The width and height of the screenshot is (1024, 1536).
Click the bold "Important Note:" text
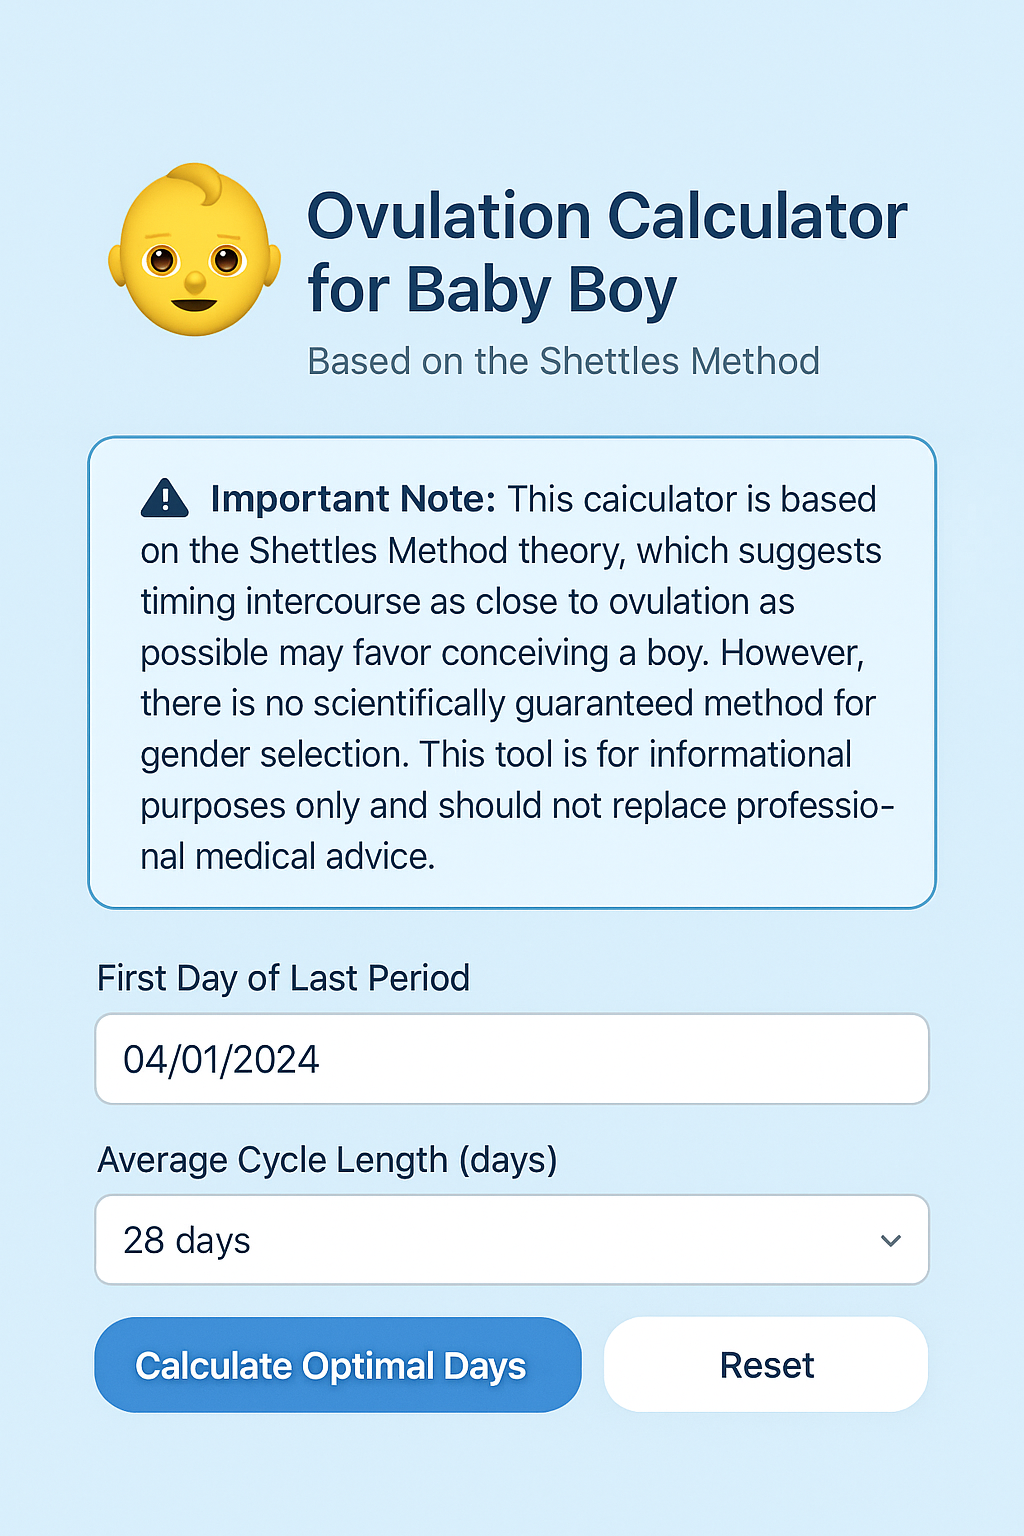353,499
